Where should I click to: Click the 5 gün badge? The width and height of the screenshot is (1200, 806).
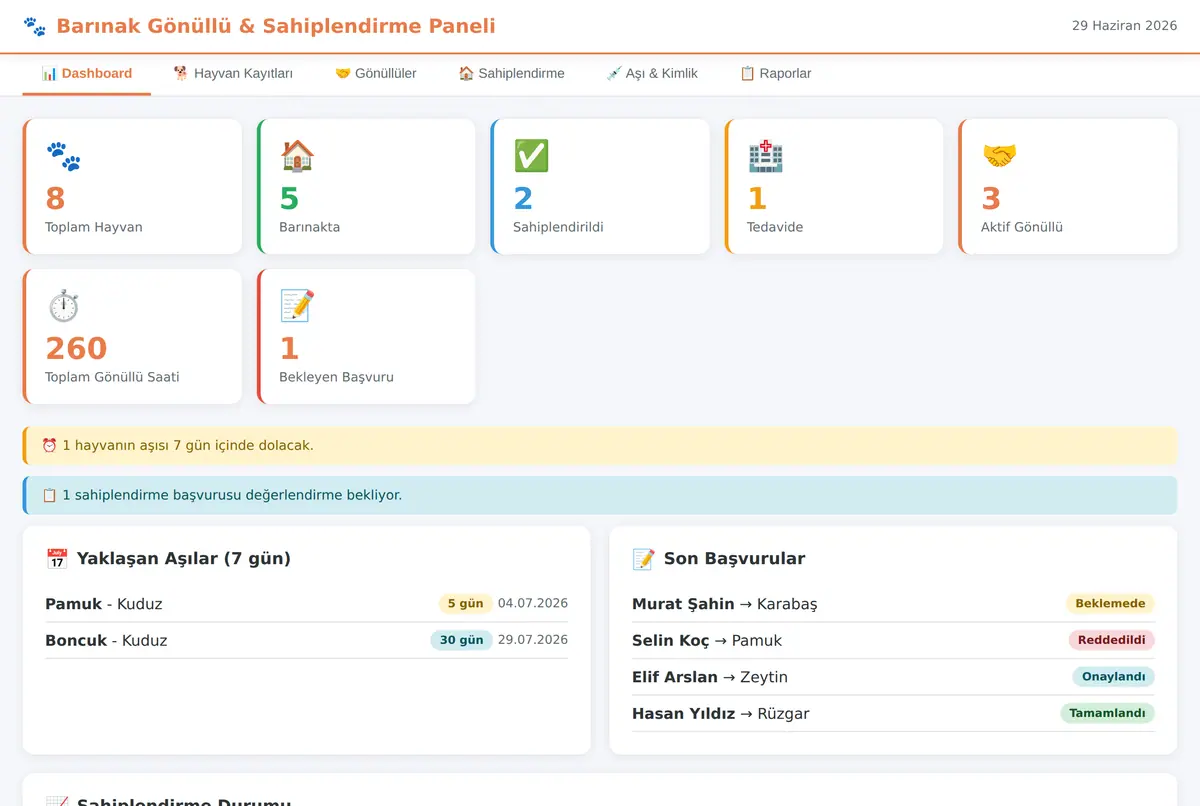tap(465, 604)
